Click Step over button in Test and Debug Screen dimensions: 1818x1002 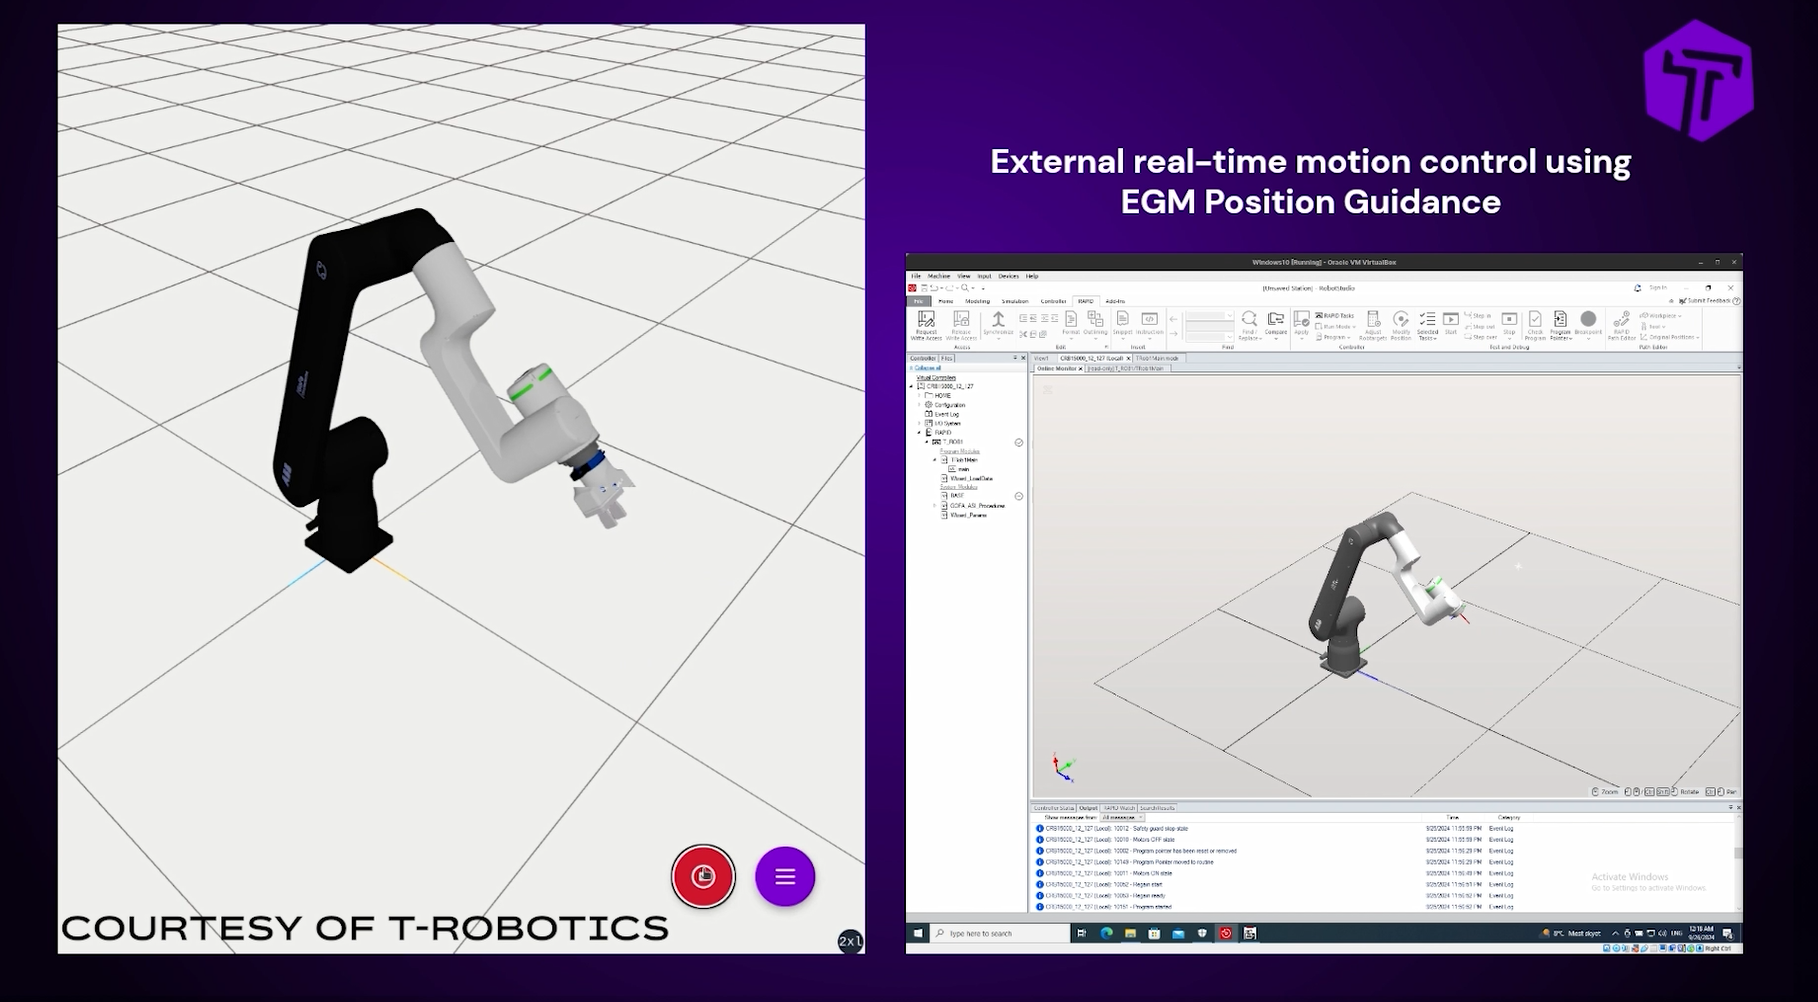coord(1481,337)
